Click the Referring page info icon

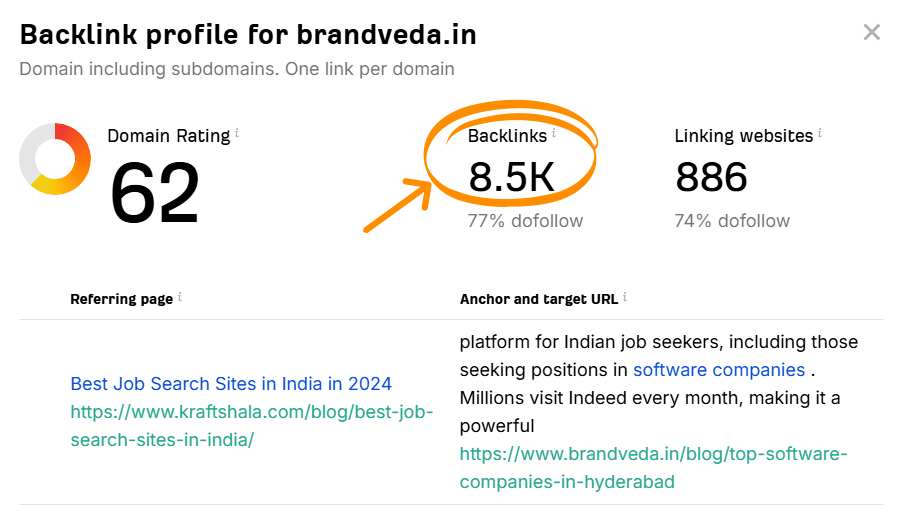180,298
